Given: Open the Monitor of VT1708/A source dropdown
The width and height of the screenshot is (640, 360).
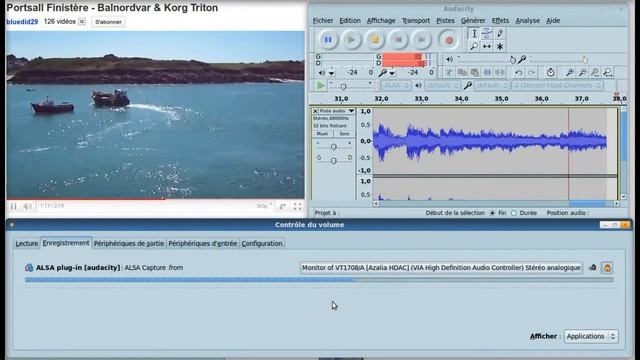Looking at the screenshot, I should point(441,268).
